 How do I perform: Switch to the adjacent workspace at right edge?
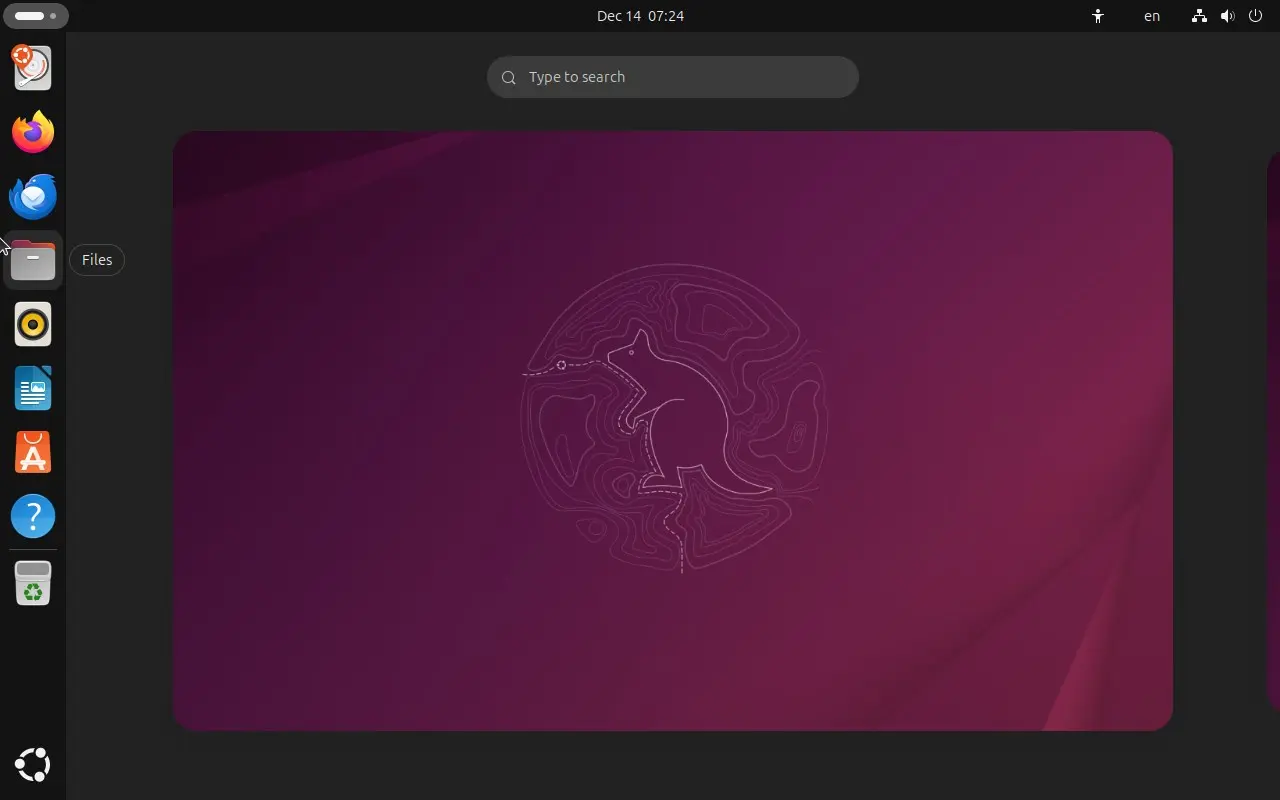pos(1273,430)
